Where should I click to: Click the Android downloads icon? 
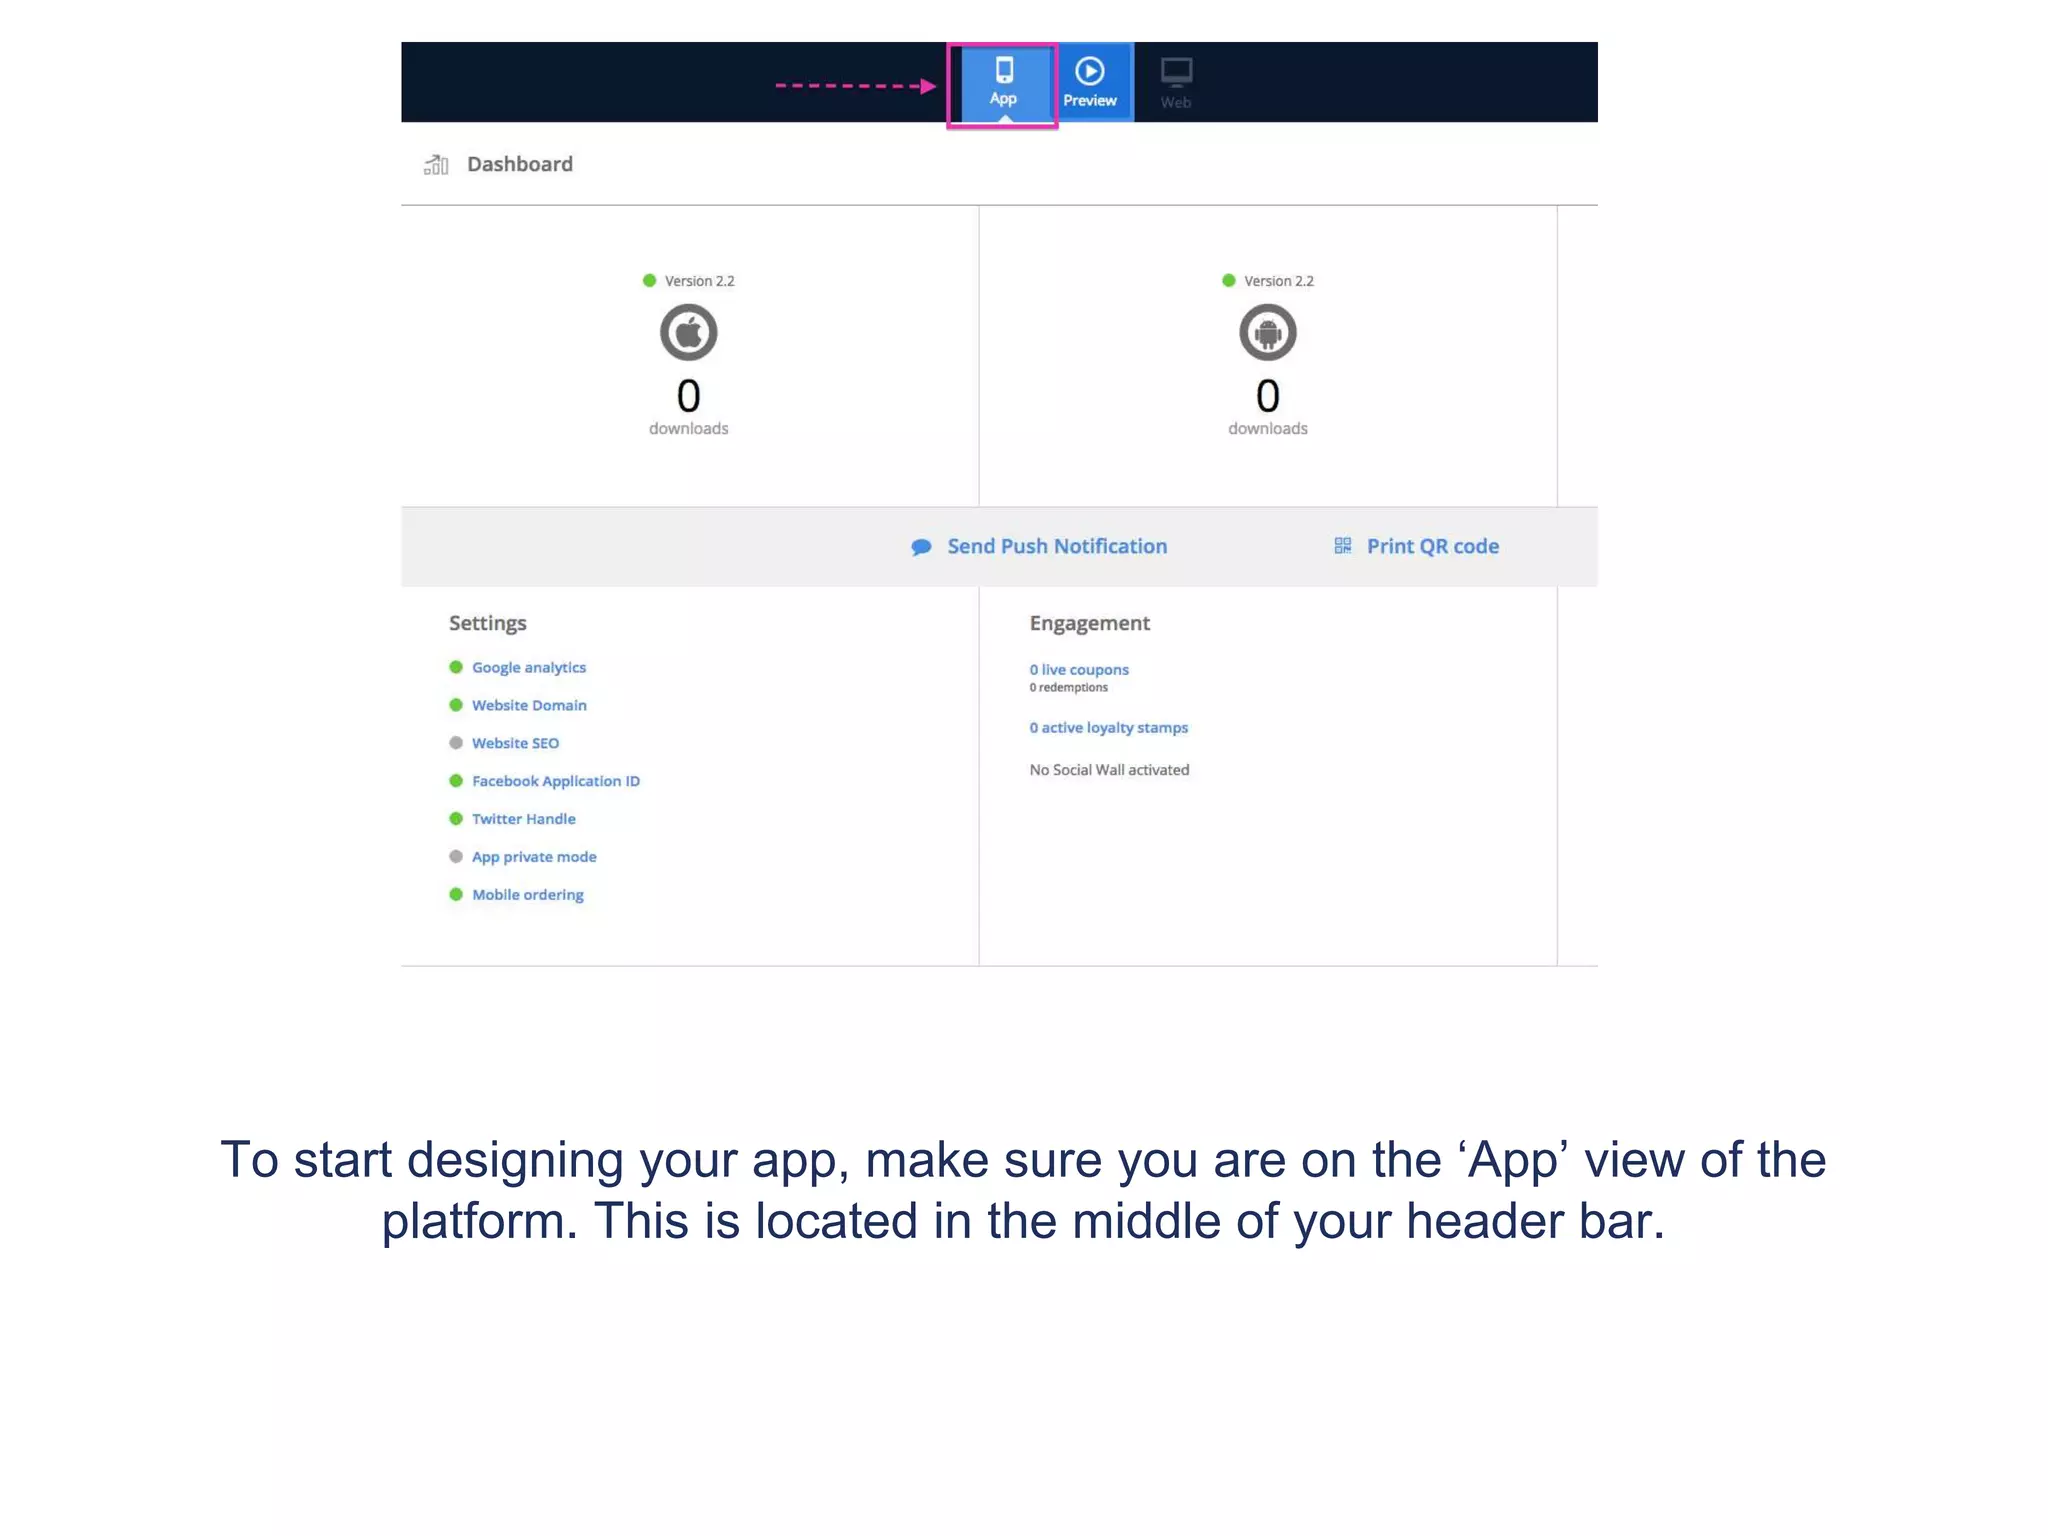[1267, 333]
